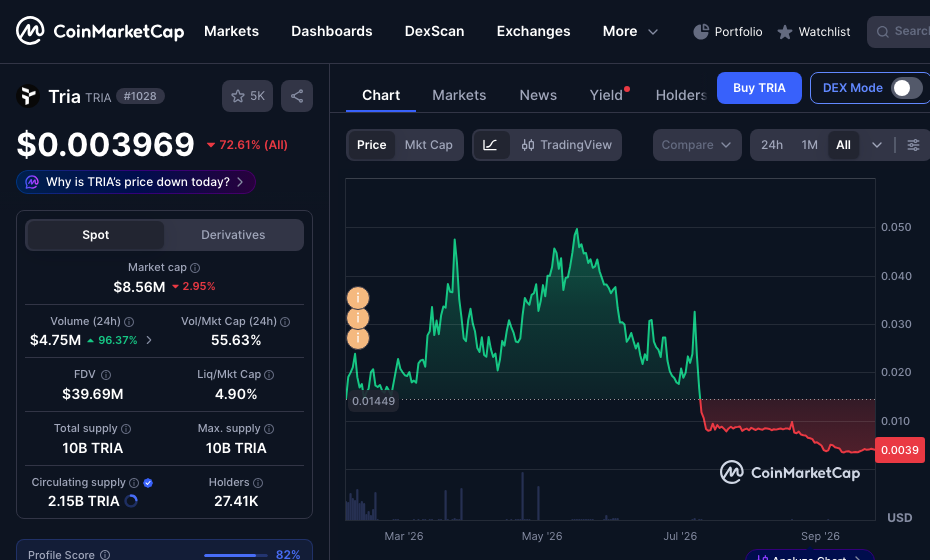Screen dimensions: 930x560
Task: Switch chart to Price view
Action: pos(371,145)
